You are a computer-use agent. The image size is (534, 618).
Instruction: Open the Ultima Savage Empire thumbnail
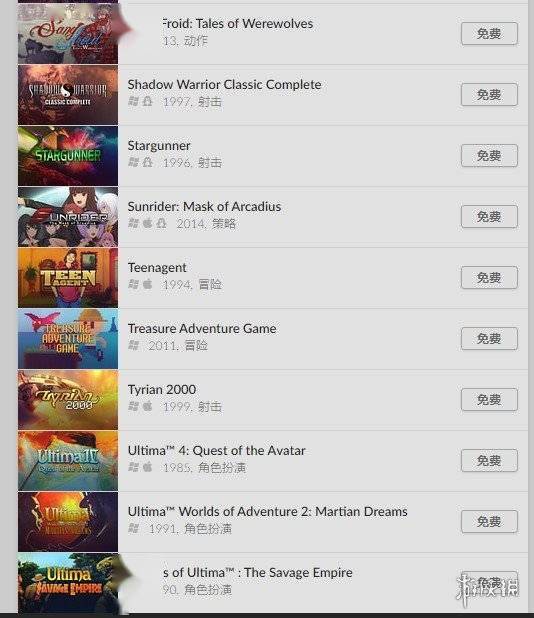[68, 583]
